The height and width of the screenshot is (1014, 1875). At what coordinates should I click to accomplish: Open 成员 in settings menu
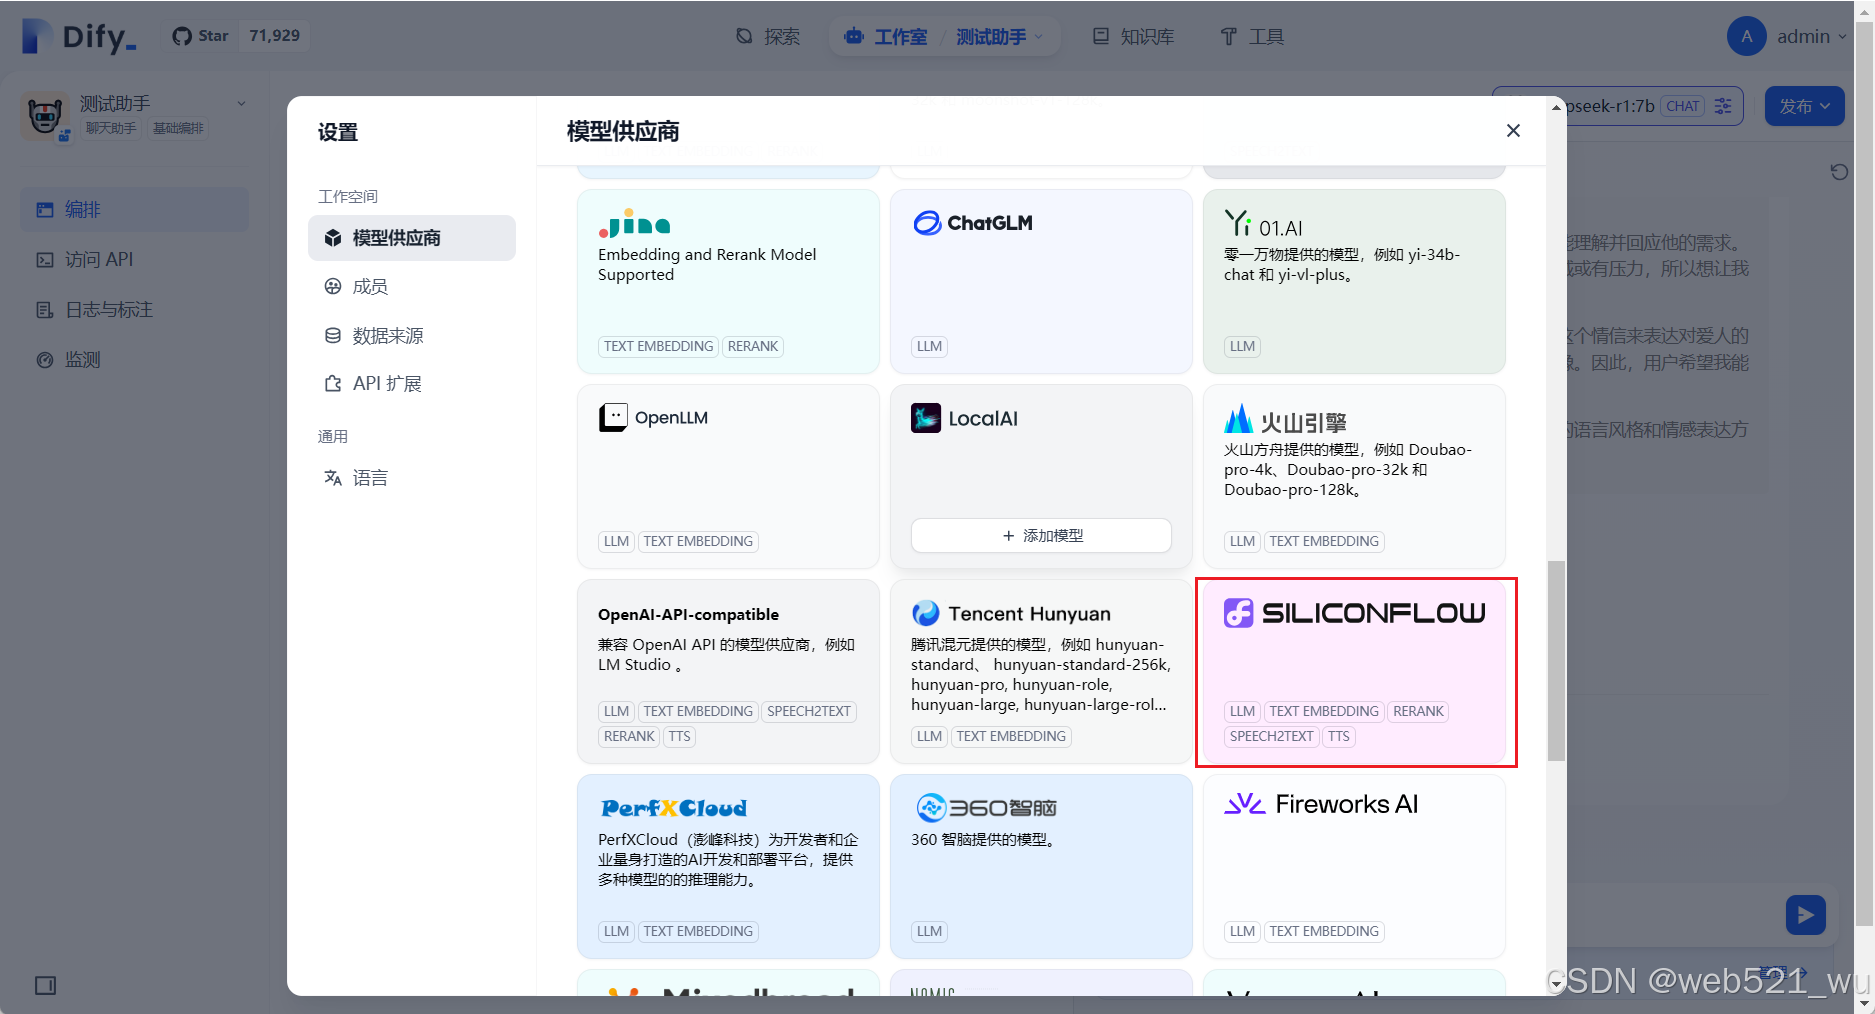[x=412, y=286]
